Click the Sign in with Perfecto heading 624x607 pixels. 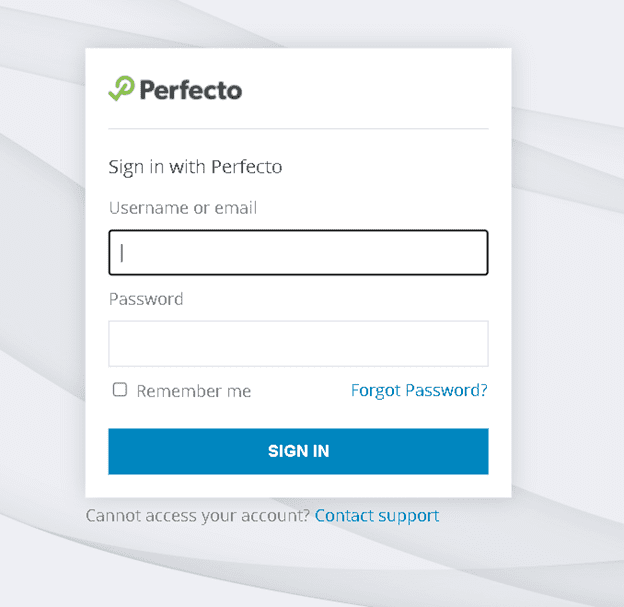pos(195,167)
